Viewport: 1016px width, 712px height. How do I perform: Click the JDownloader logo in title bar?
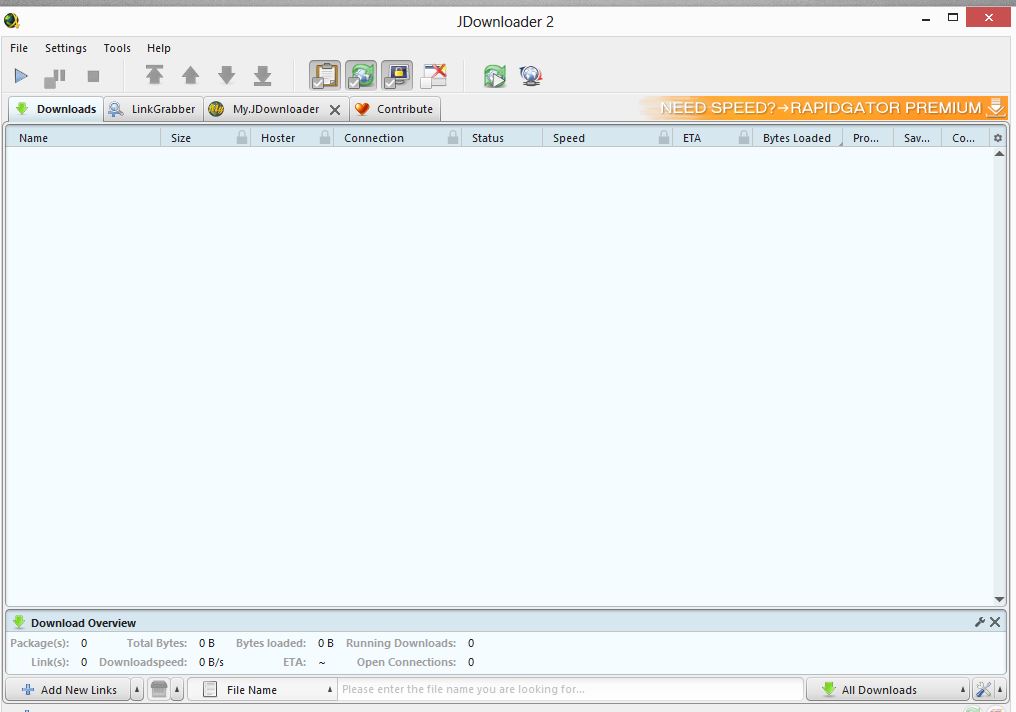point(12,21)
